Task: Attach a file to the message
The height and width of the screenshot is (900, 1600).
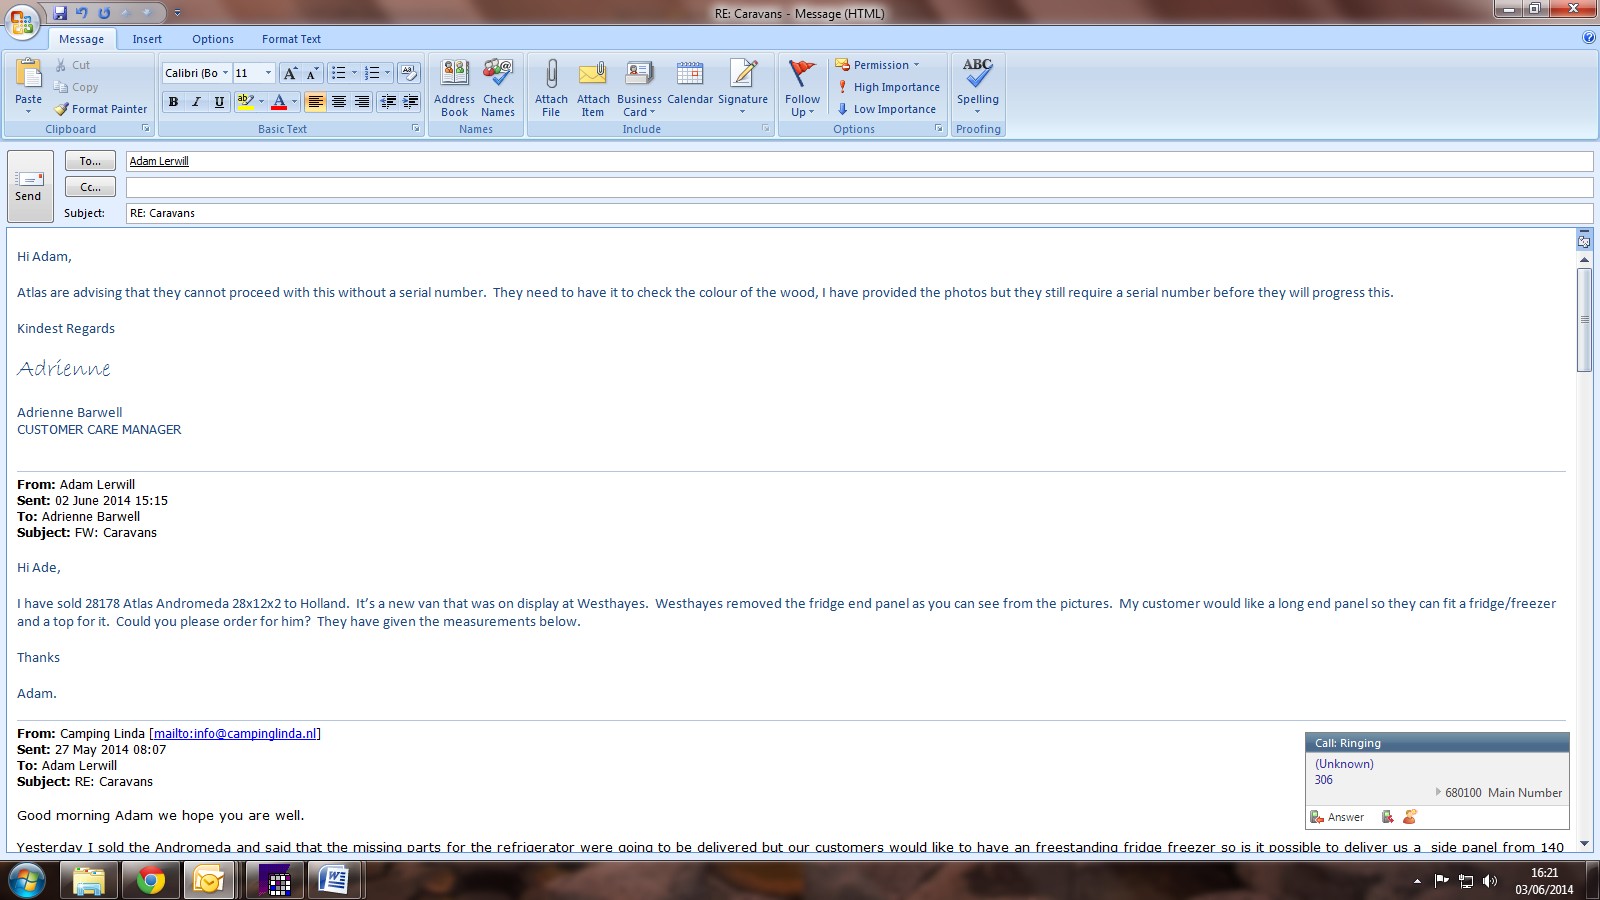Action: click(551, 88)
